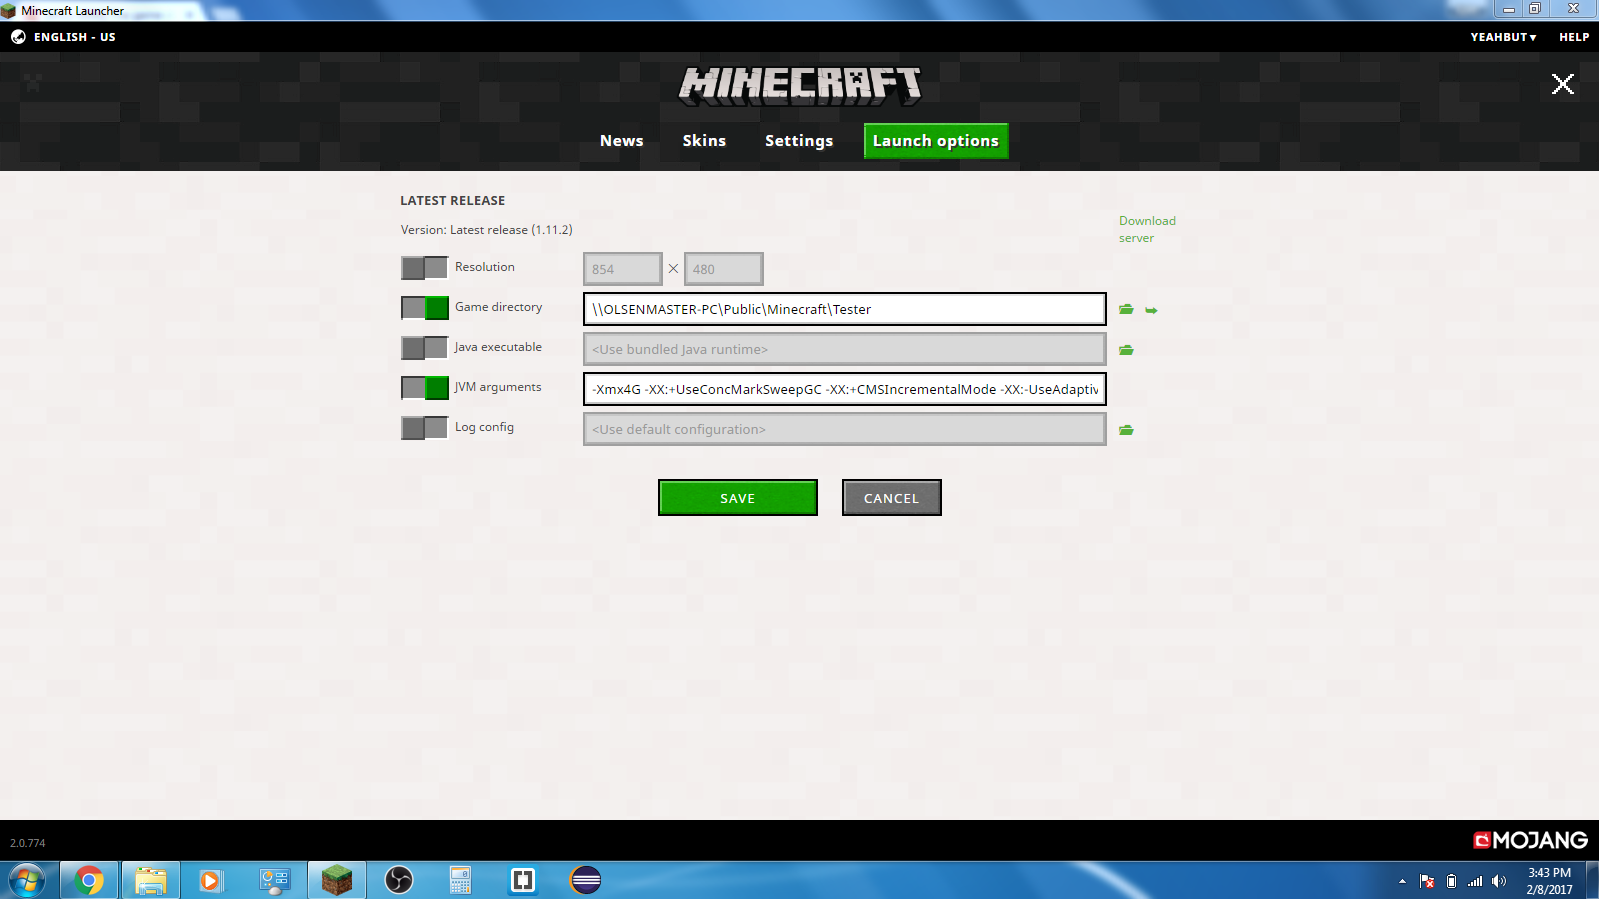This screenshot has width=1599, height=899.
Task: Switch to the Skins tab
Action: coord(705,141)
